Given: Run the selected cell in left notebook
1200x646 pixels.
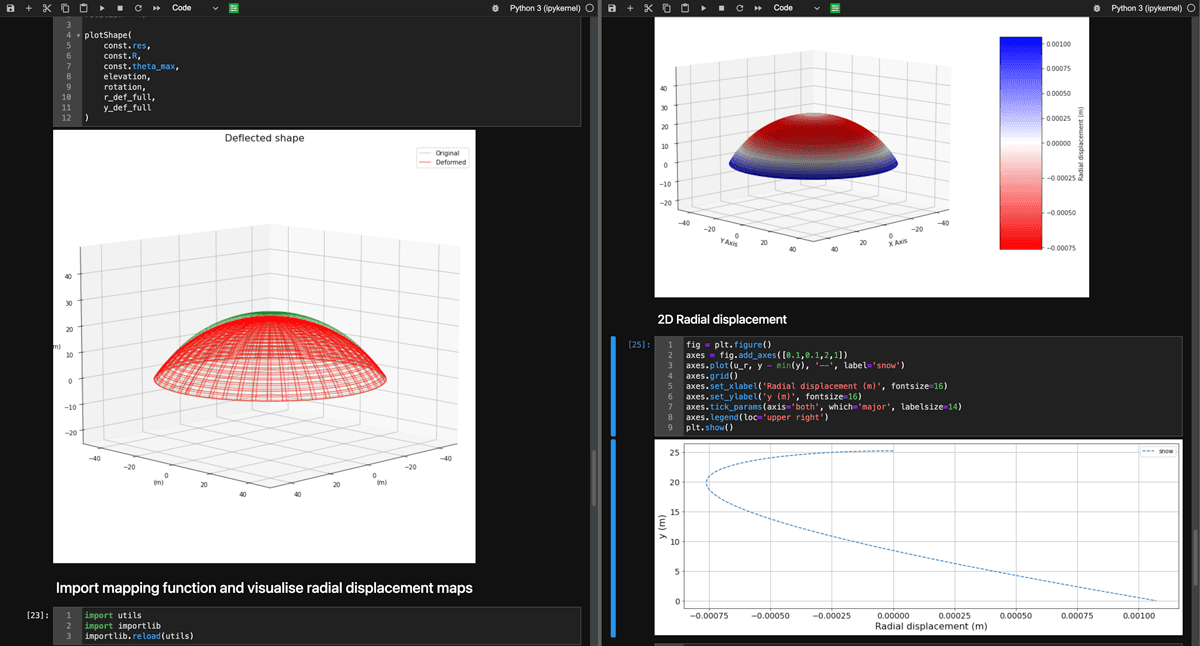Looking at the screenshot, I should [x=102, y=8].
